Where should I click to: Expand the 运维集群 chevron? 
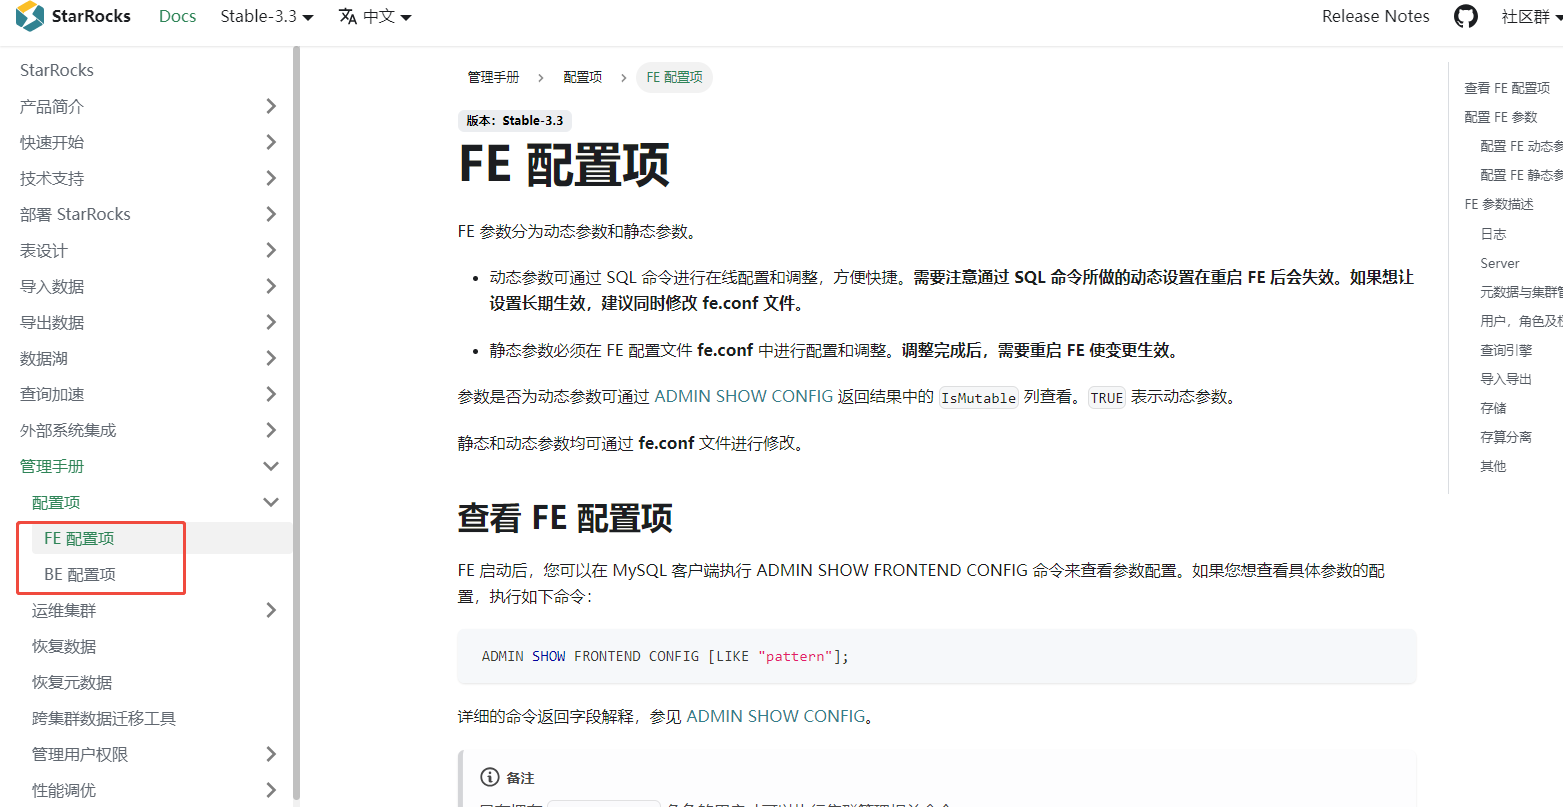pyautogui.click(x=271, y=610)
